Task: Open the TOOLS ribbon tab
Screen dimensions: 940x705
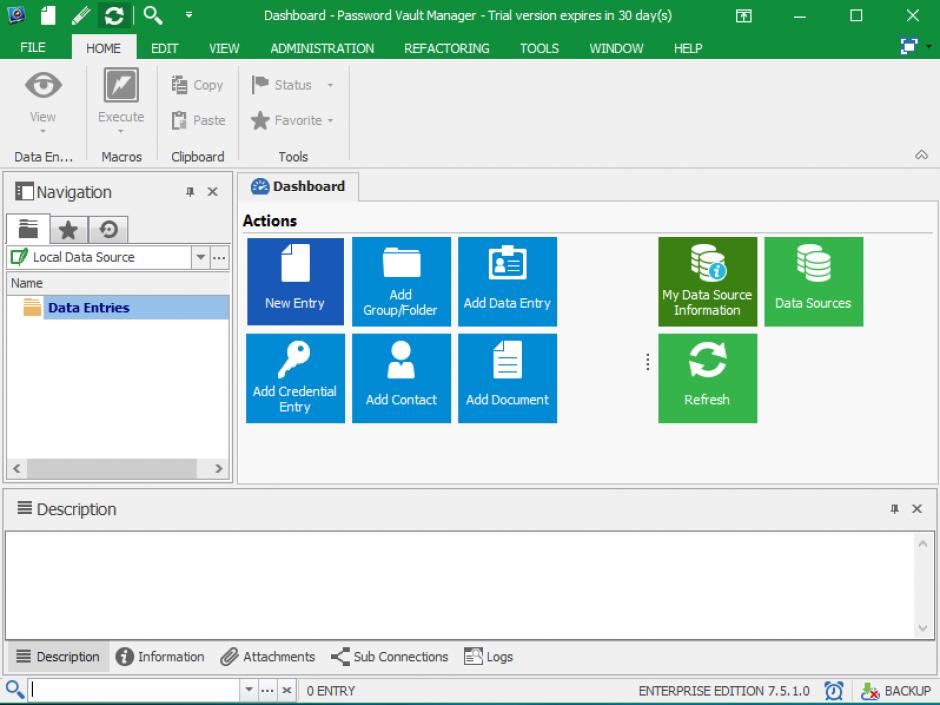Action: click(x=539, y=48)
